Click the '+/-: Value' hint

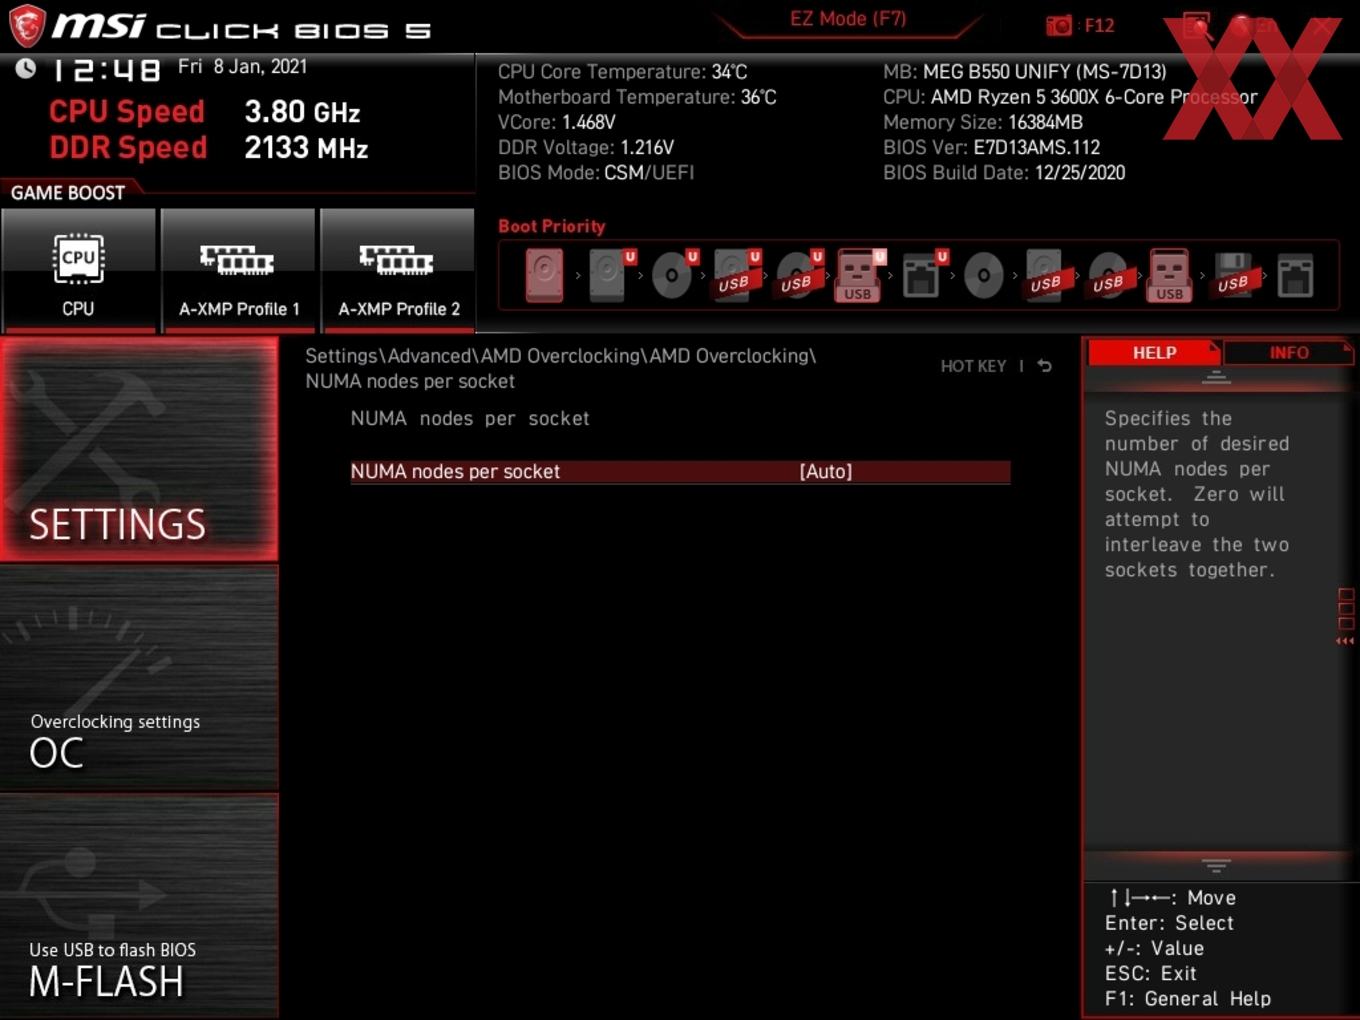pyautogui.click(x=1154, y=948)
